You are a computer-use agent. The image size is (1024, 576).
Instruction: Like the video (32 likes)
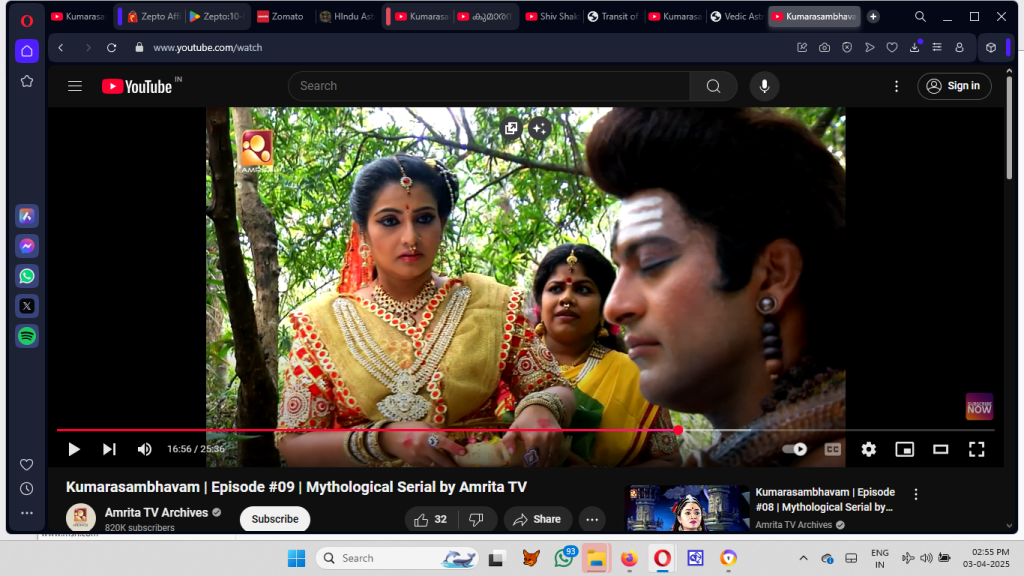click(431, 520)
